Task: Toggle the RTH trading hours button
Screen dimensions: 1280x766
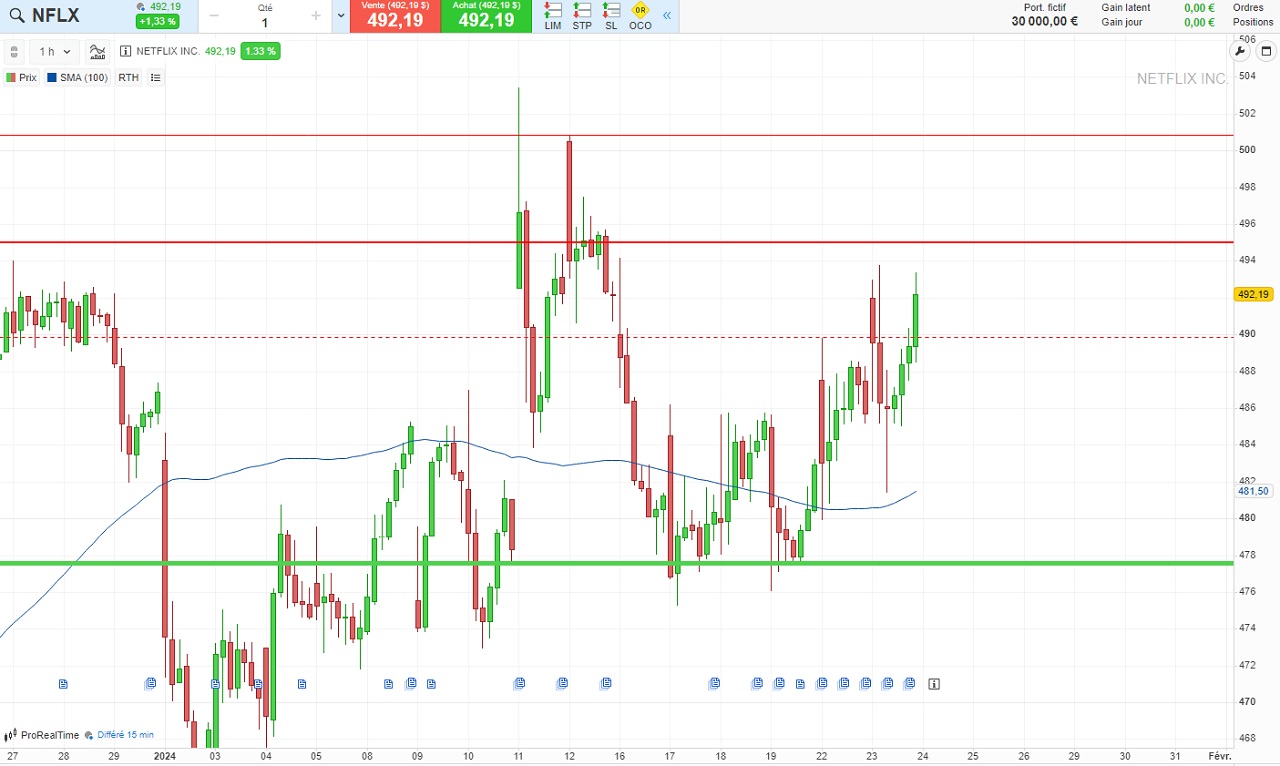Action: [x=128, y=77]
